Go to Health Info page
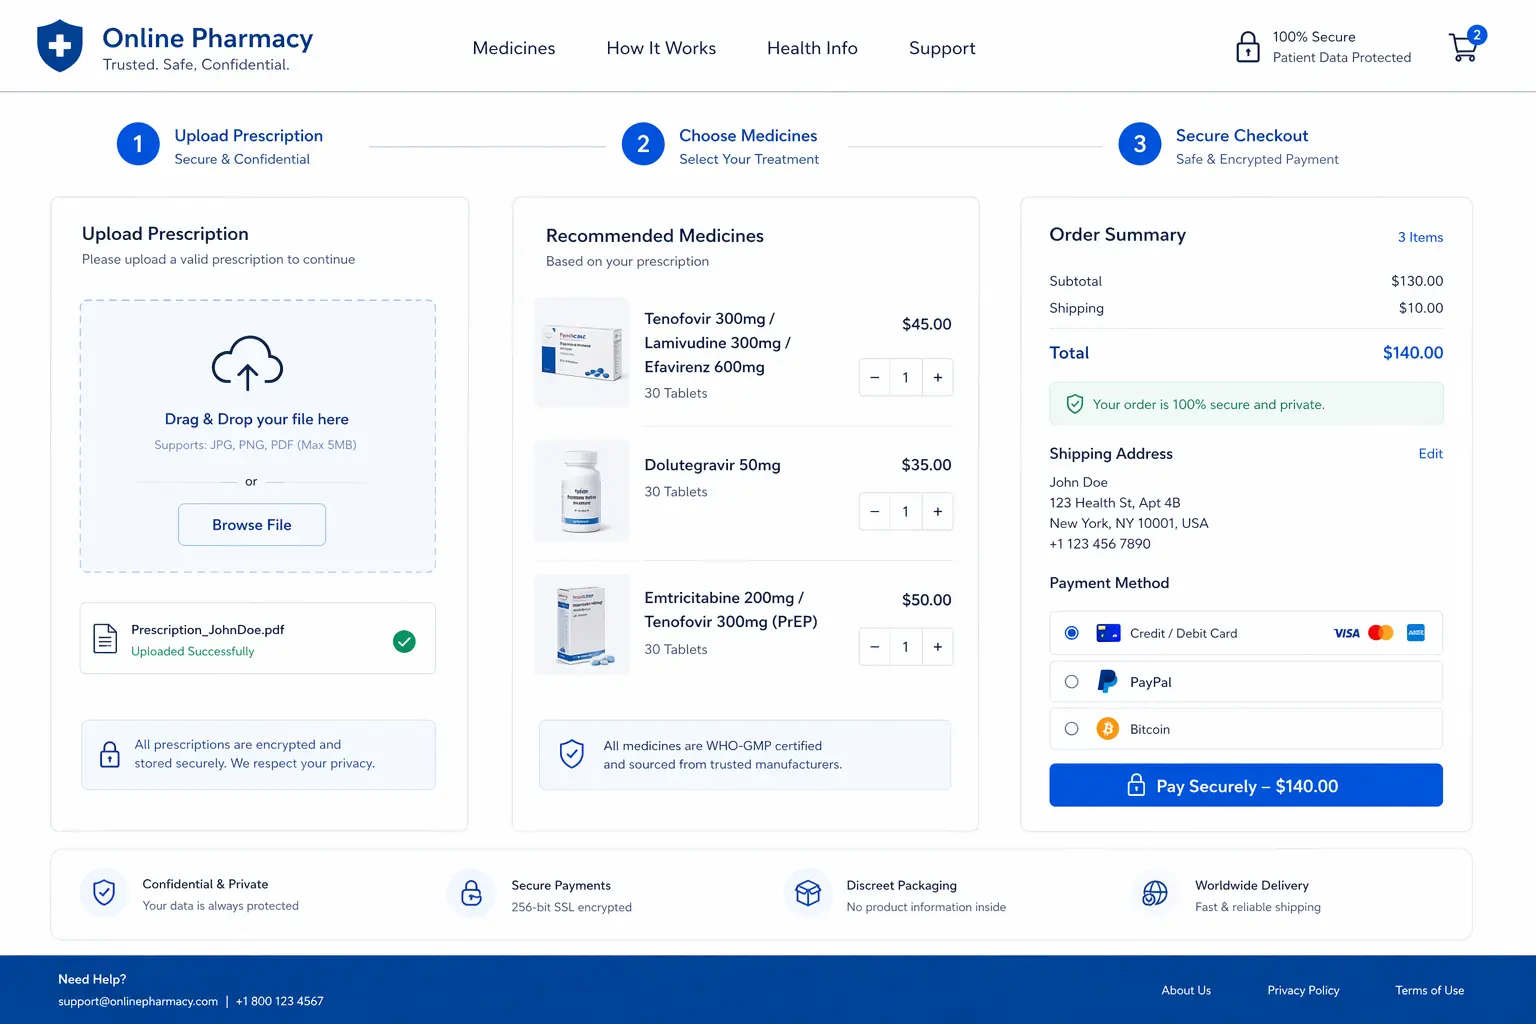Screen dimensions: 1536x1024 812,48
